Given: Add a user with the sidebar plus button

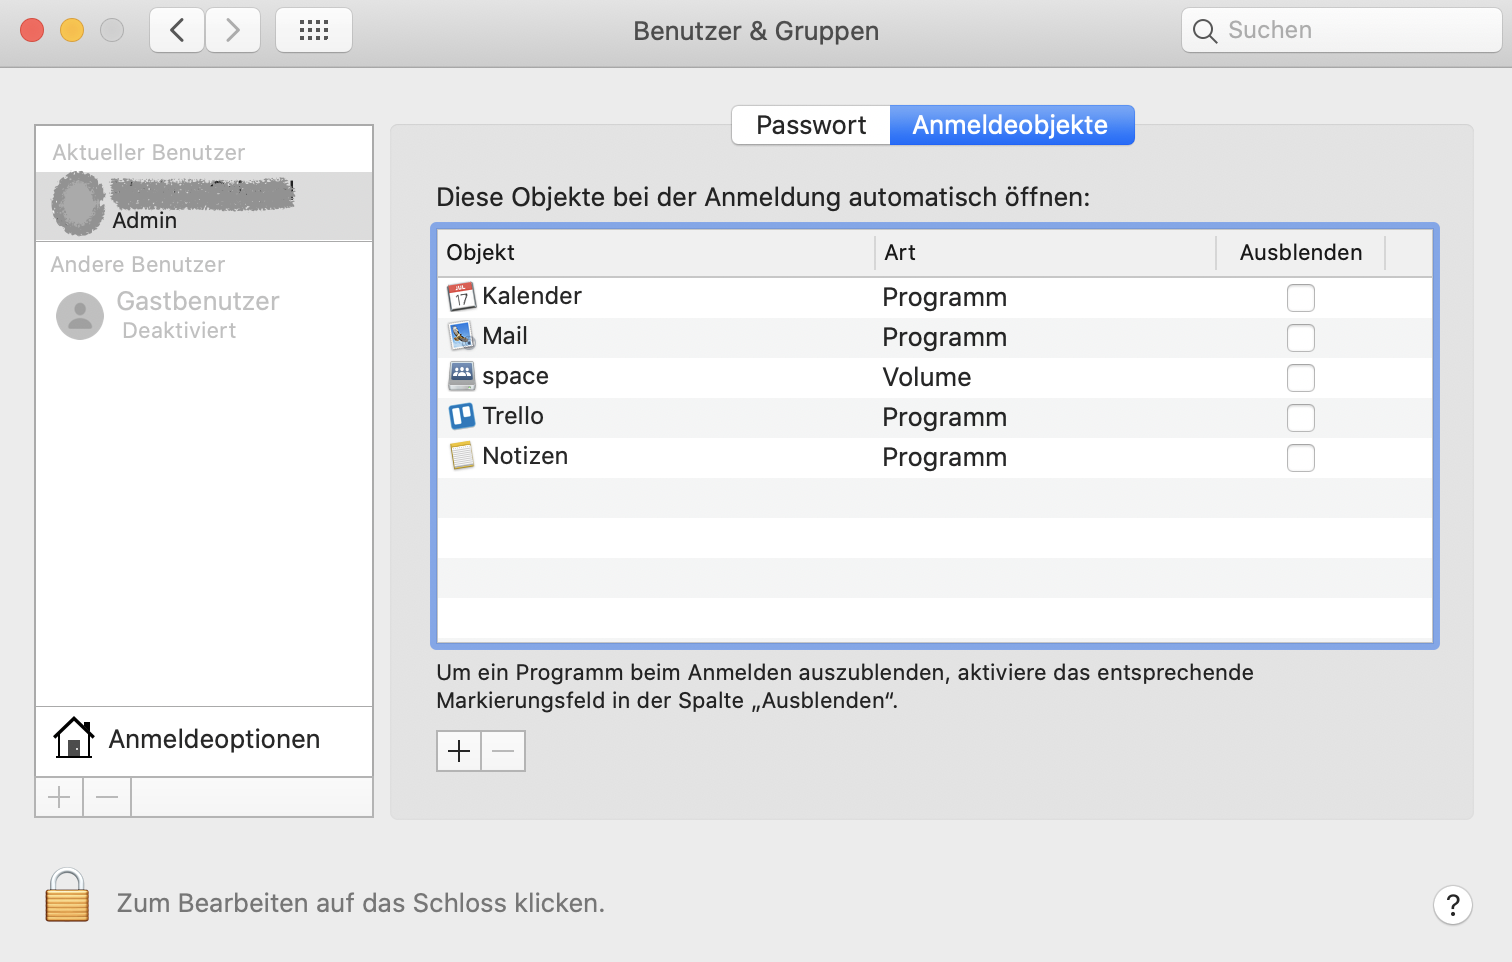Looking at the screenshot, I should (59, 797).
